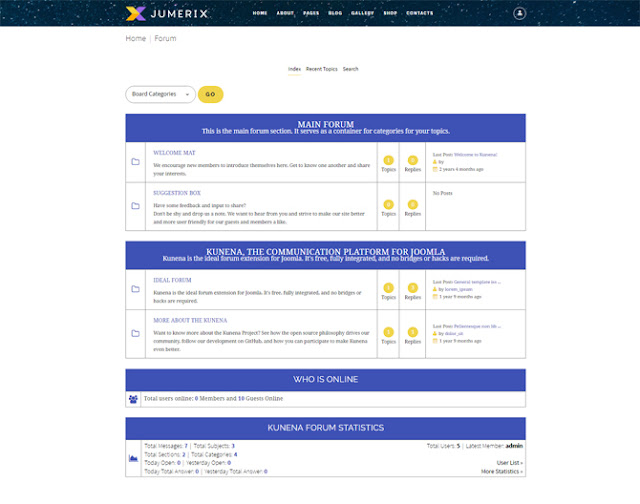640x504 pixels.
Task: Click Replies badge for More About the Kunena
Action: (413, 332)
